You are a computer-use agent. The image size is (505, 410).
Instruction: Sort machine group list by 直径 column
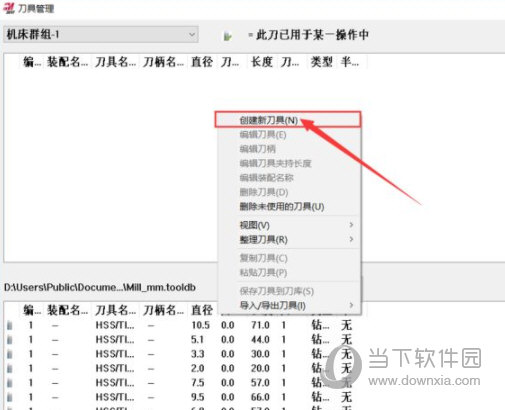click(x=202, y=62)
